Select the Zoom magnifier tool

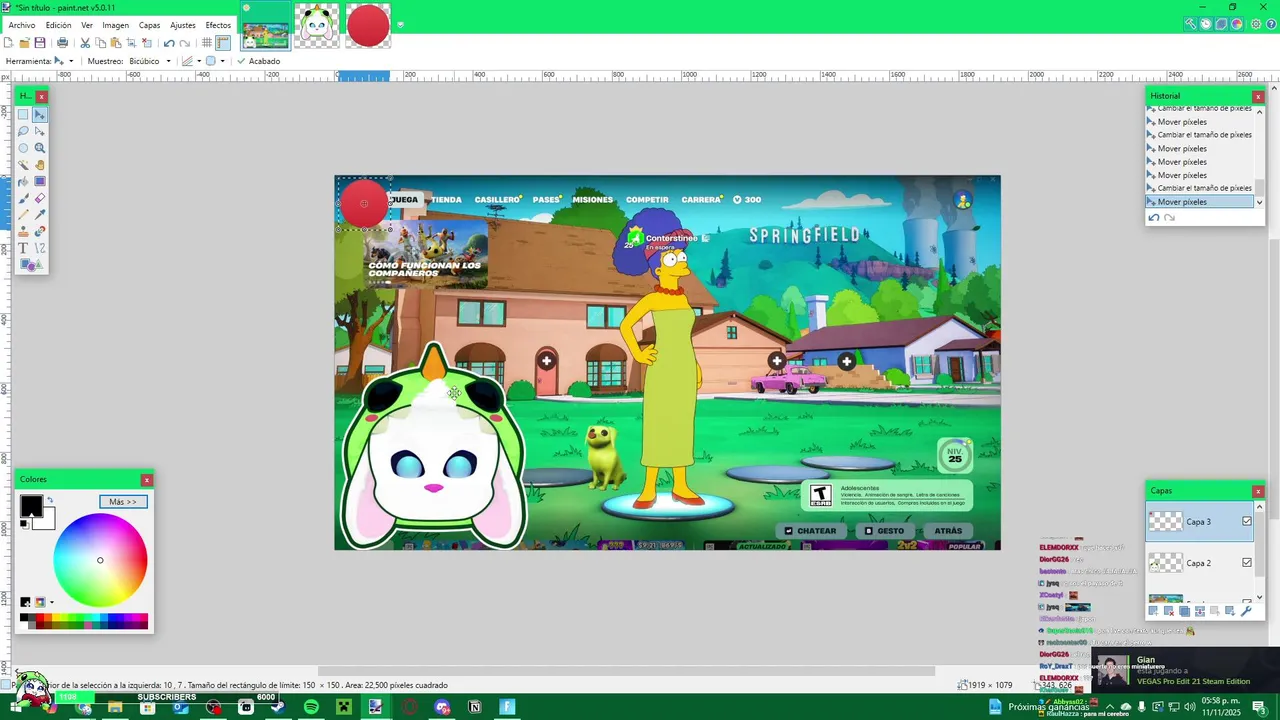pyautogui.click(x=40, y=148)
